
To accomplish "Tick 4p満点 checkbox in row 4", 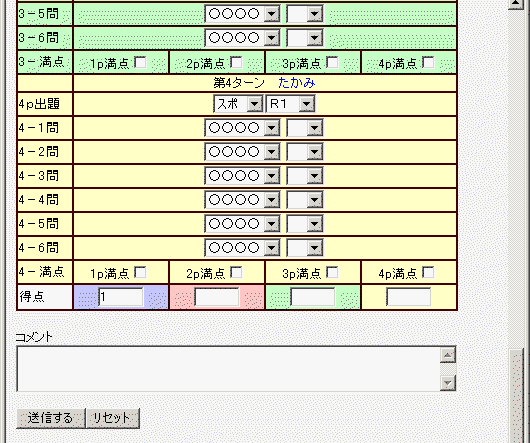I will point(429,272).
